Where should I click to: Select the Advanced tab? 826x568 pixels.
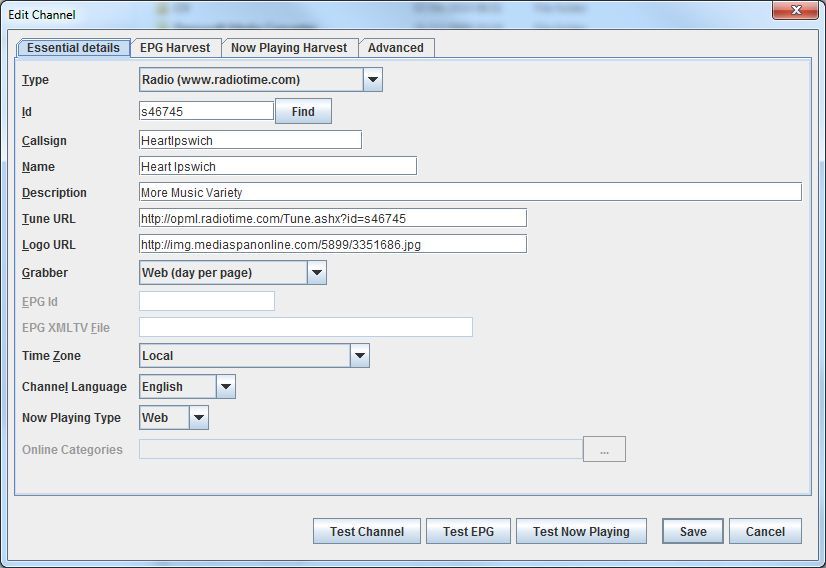point(395,48)
